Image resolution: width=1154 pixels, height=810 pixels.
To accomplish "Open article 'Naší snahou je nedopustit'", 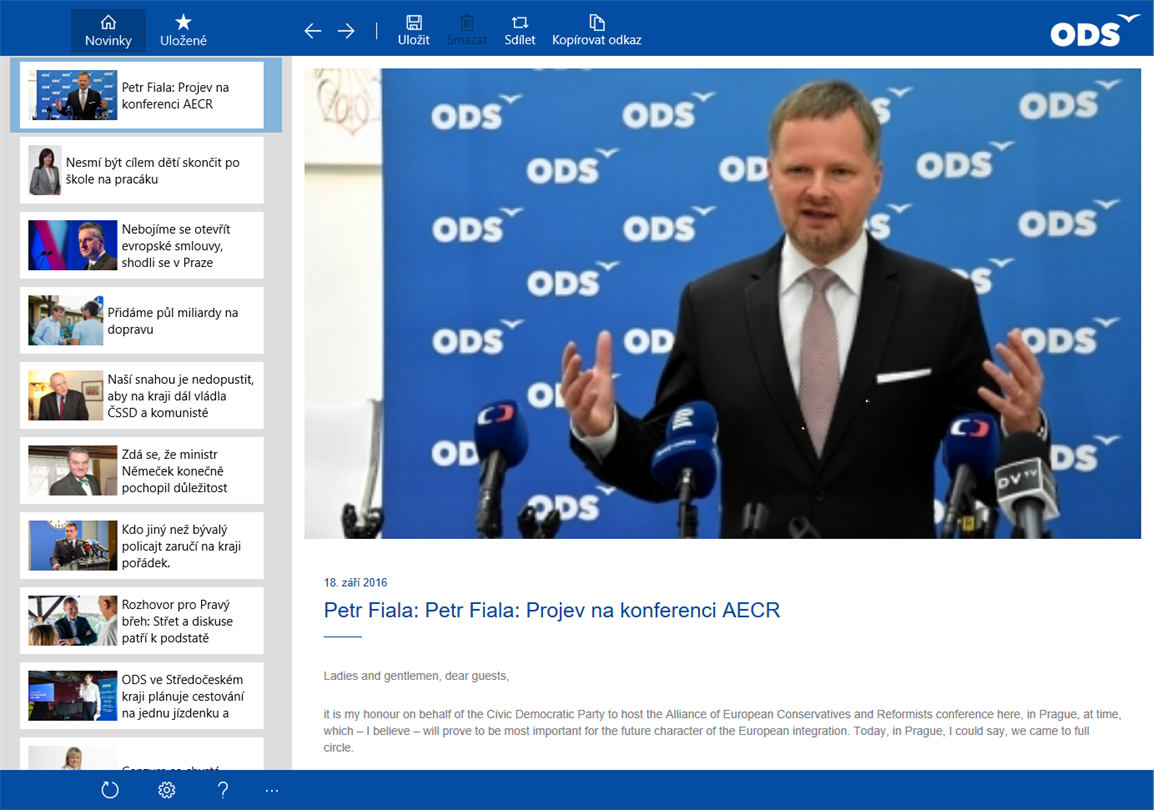I will [142, 395].
